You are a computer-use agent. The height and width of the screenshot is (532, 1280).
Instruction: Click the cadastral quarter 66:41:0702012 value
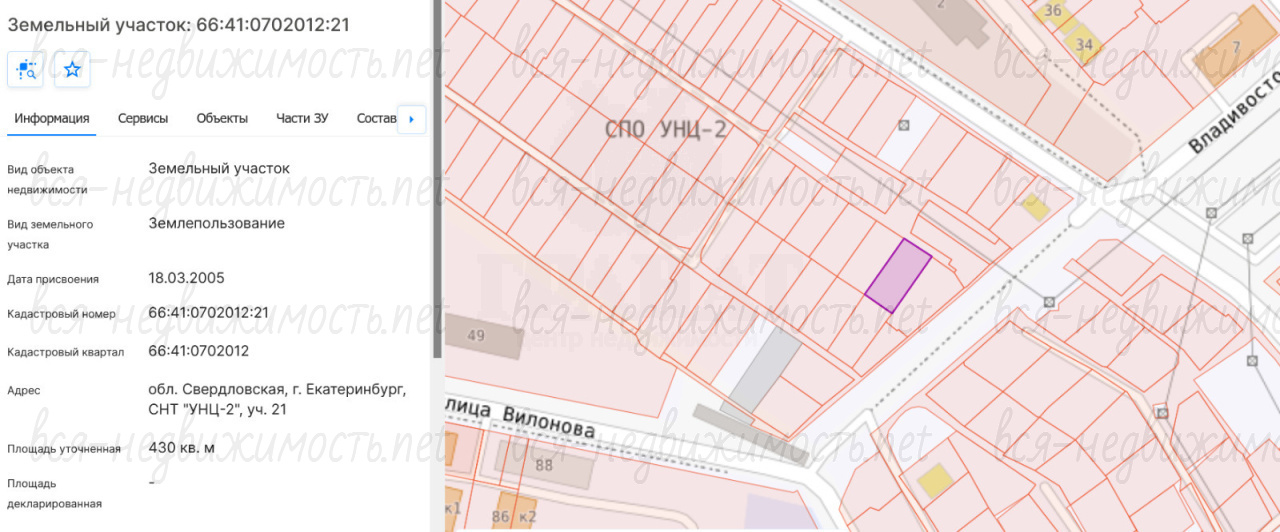[x=198, y=351]
